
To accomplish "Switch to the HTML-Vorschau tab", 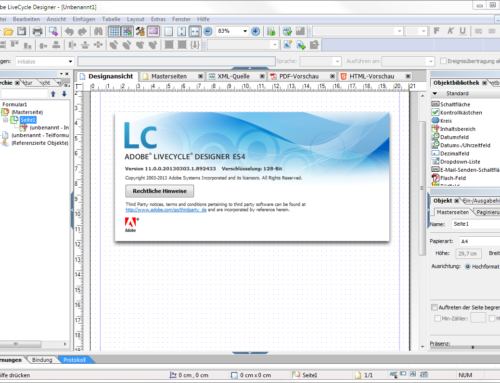I will 371,76.
